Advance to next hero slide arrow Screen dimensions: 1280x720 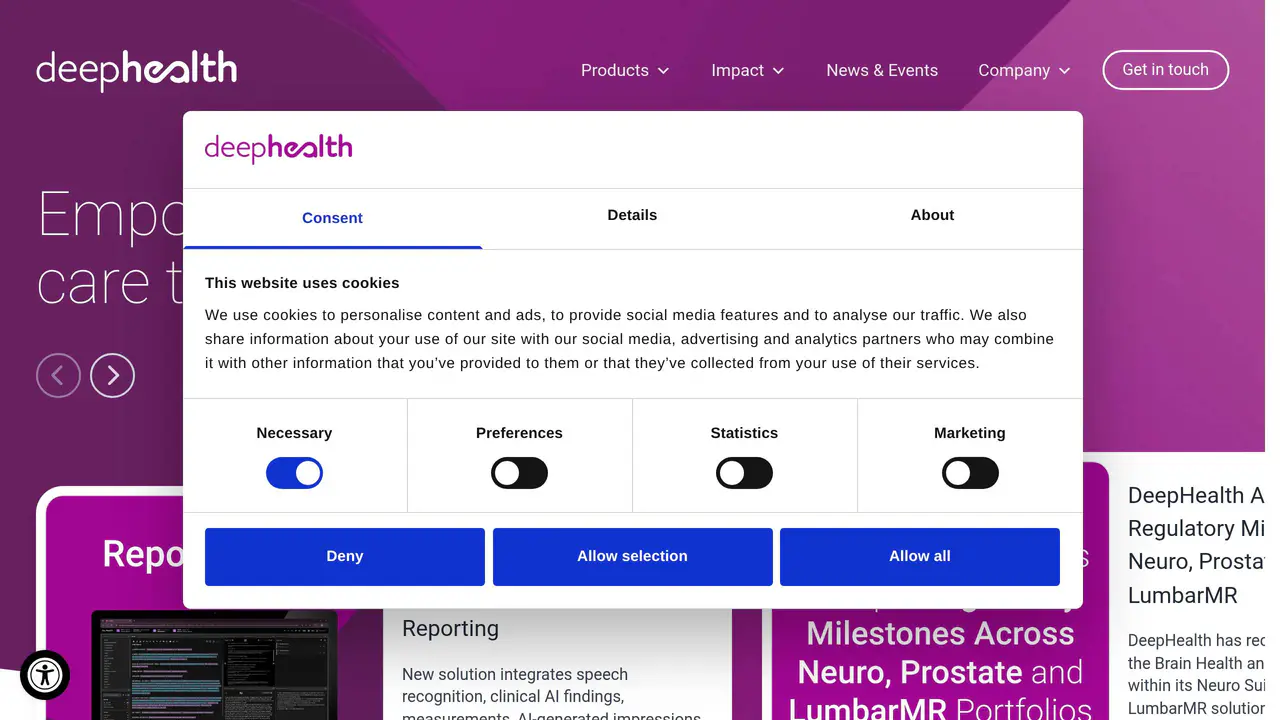tap(112, 375)
